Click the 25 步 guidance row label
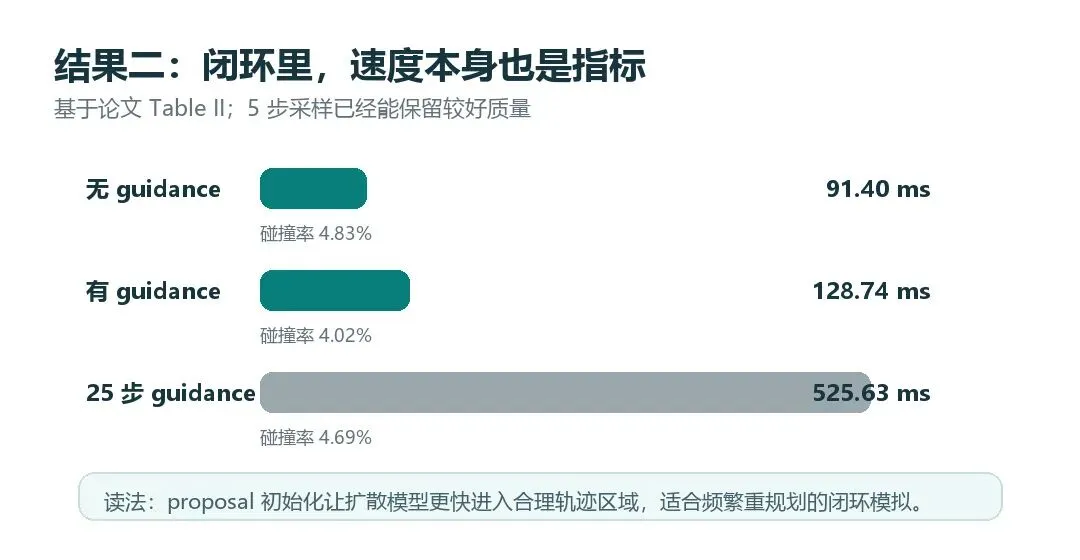 click(x=170, y=393)
